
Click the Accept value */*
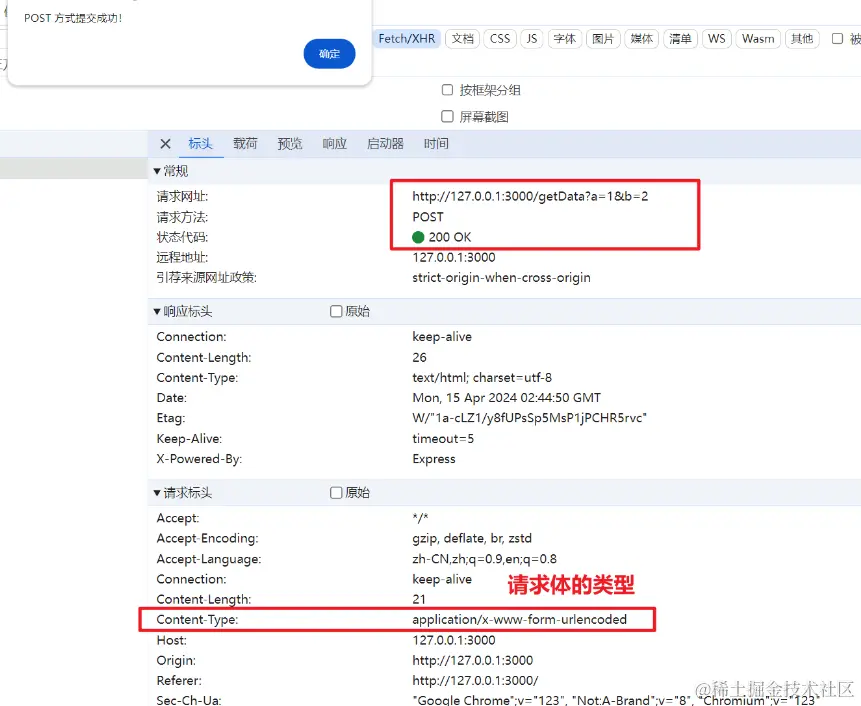[x=420, y=518]
